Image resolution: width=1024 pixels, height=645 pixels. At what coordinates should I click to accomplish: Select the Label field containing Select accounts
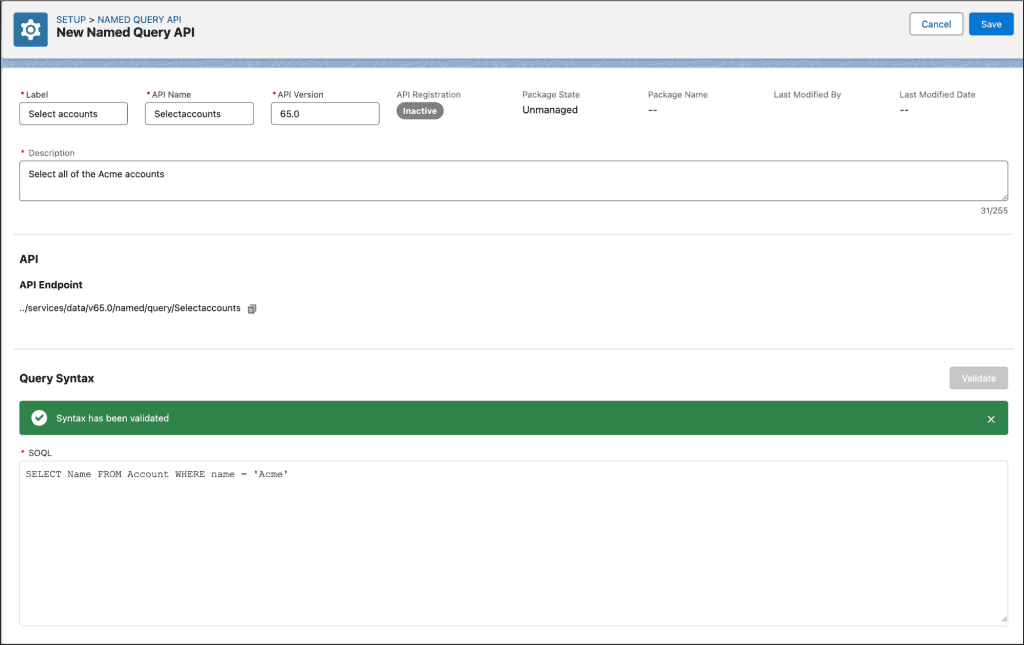click(x=73, y=113)
